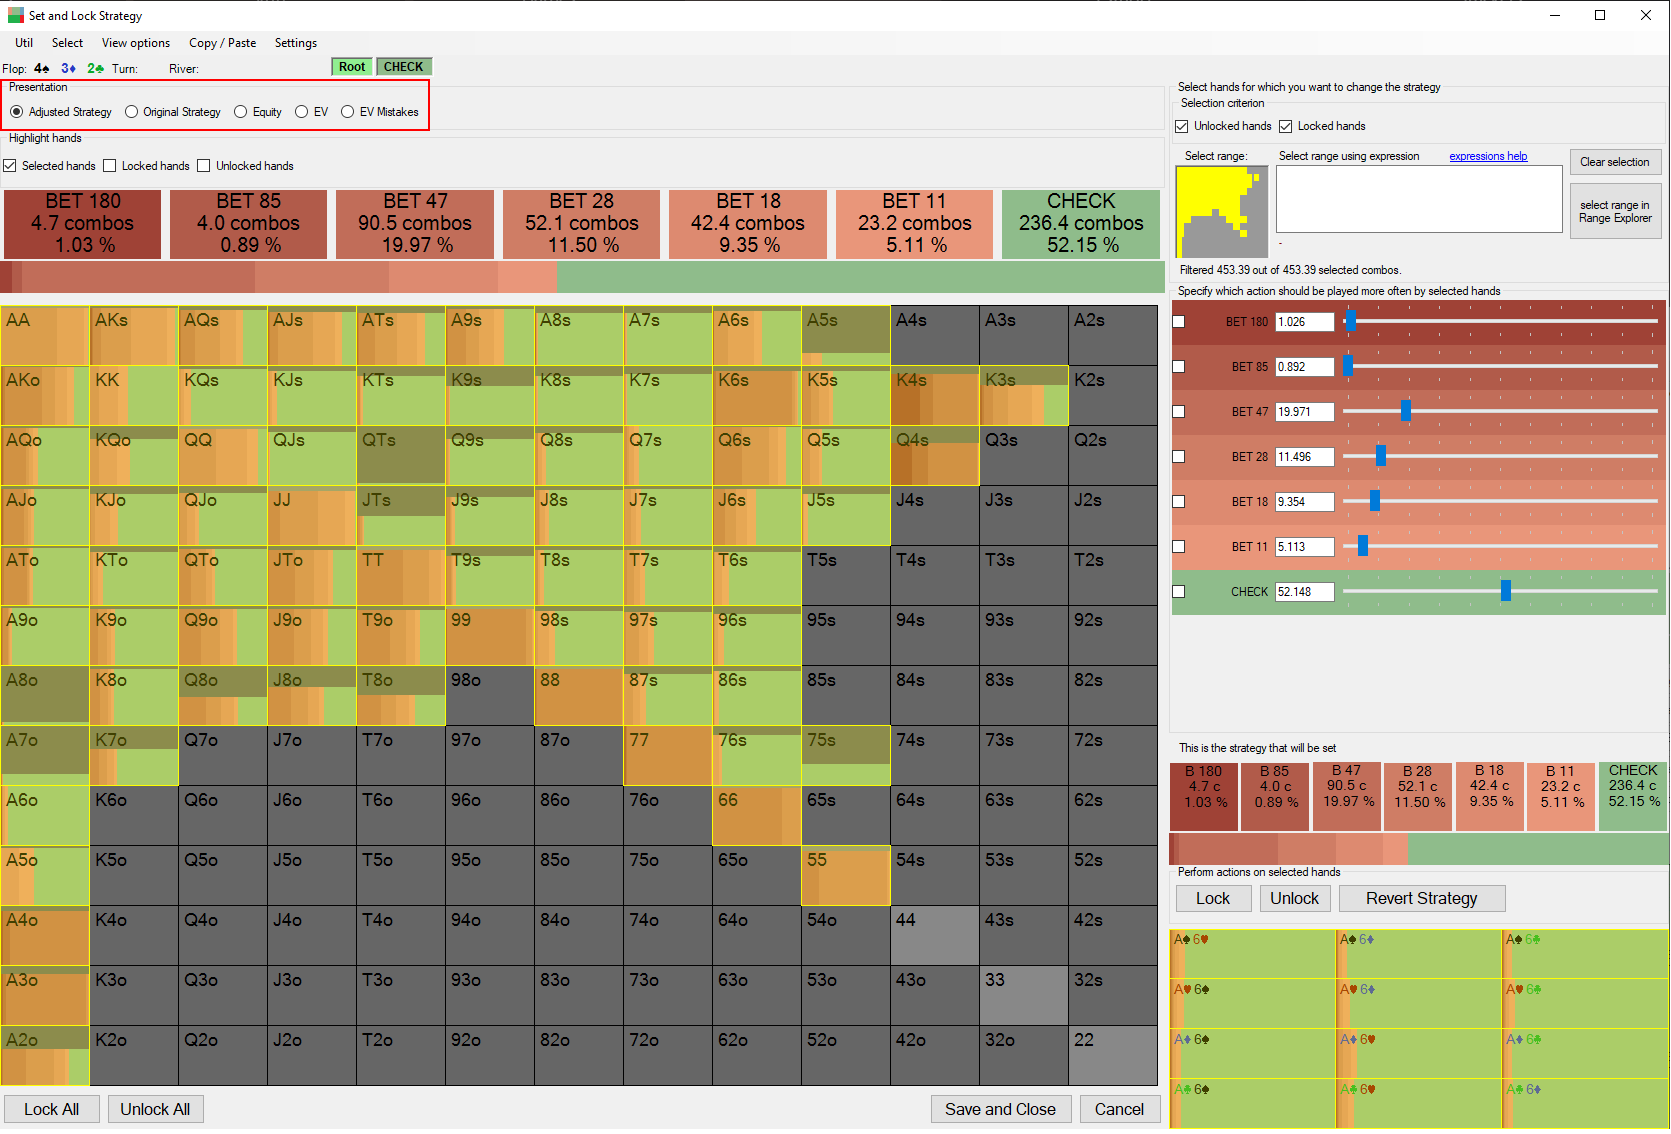Image resolution: width=1671 pixels, height=1134 pixels.
Task: Open the Util menu
Action: [24, 43]
